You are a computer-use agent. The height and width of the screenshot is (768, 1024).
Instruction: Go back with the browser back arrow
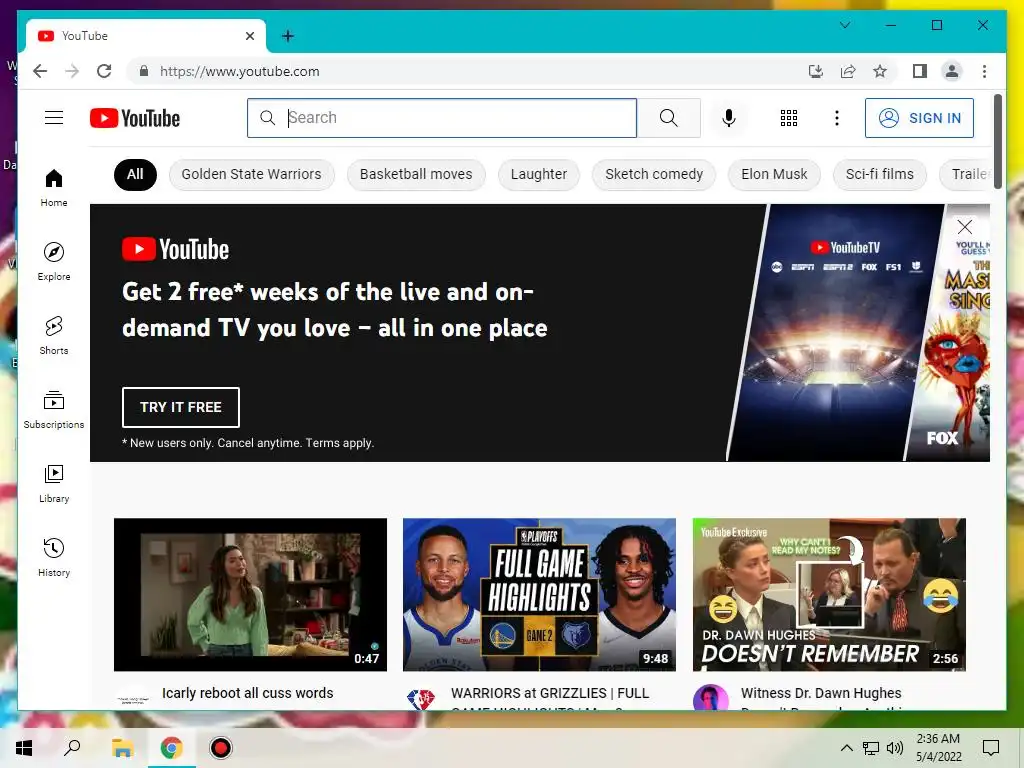(x=40, y=71)
